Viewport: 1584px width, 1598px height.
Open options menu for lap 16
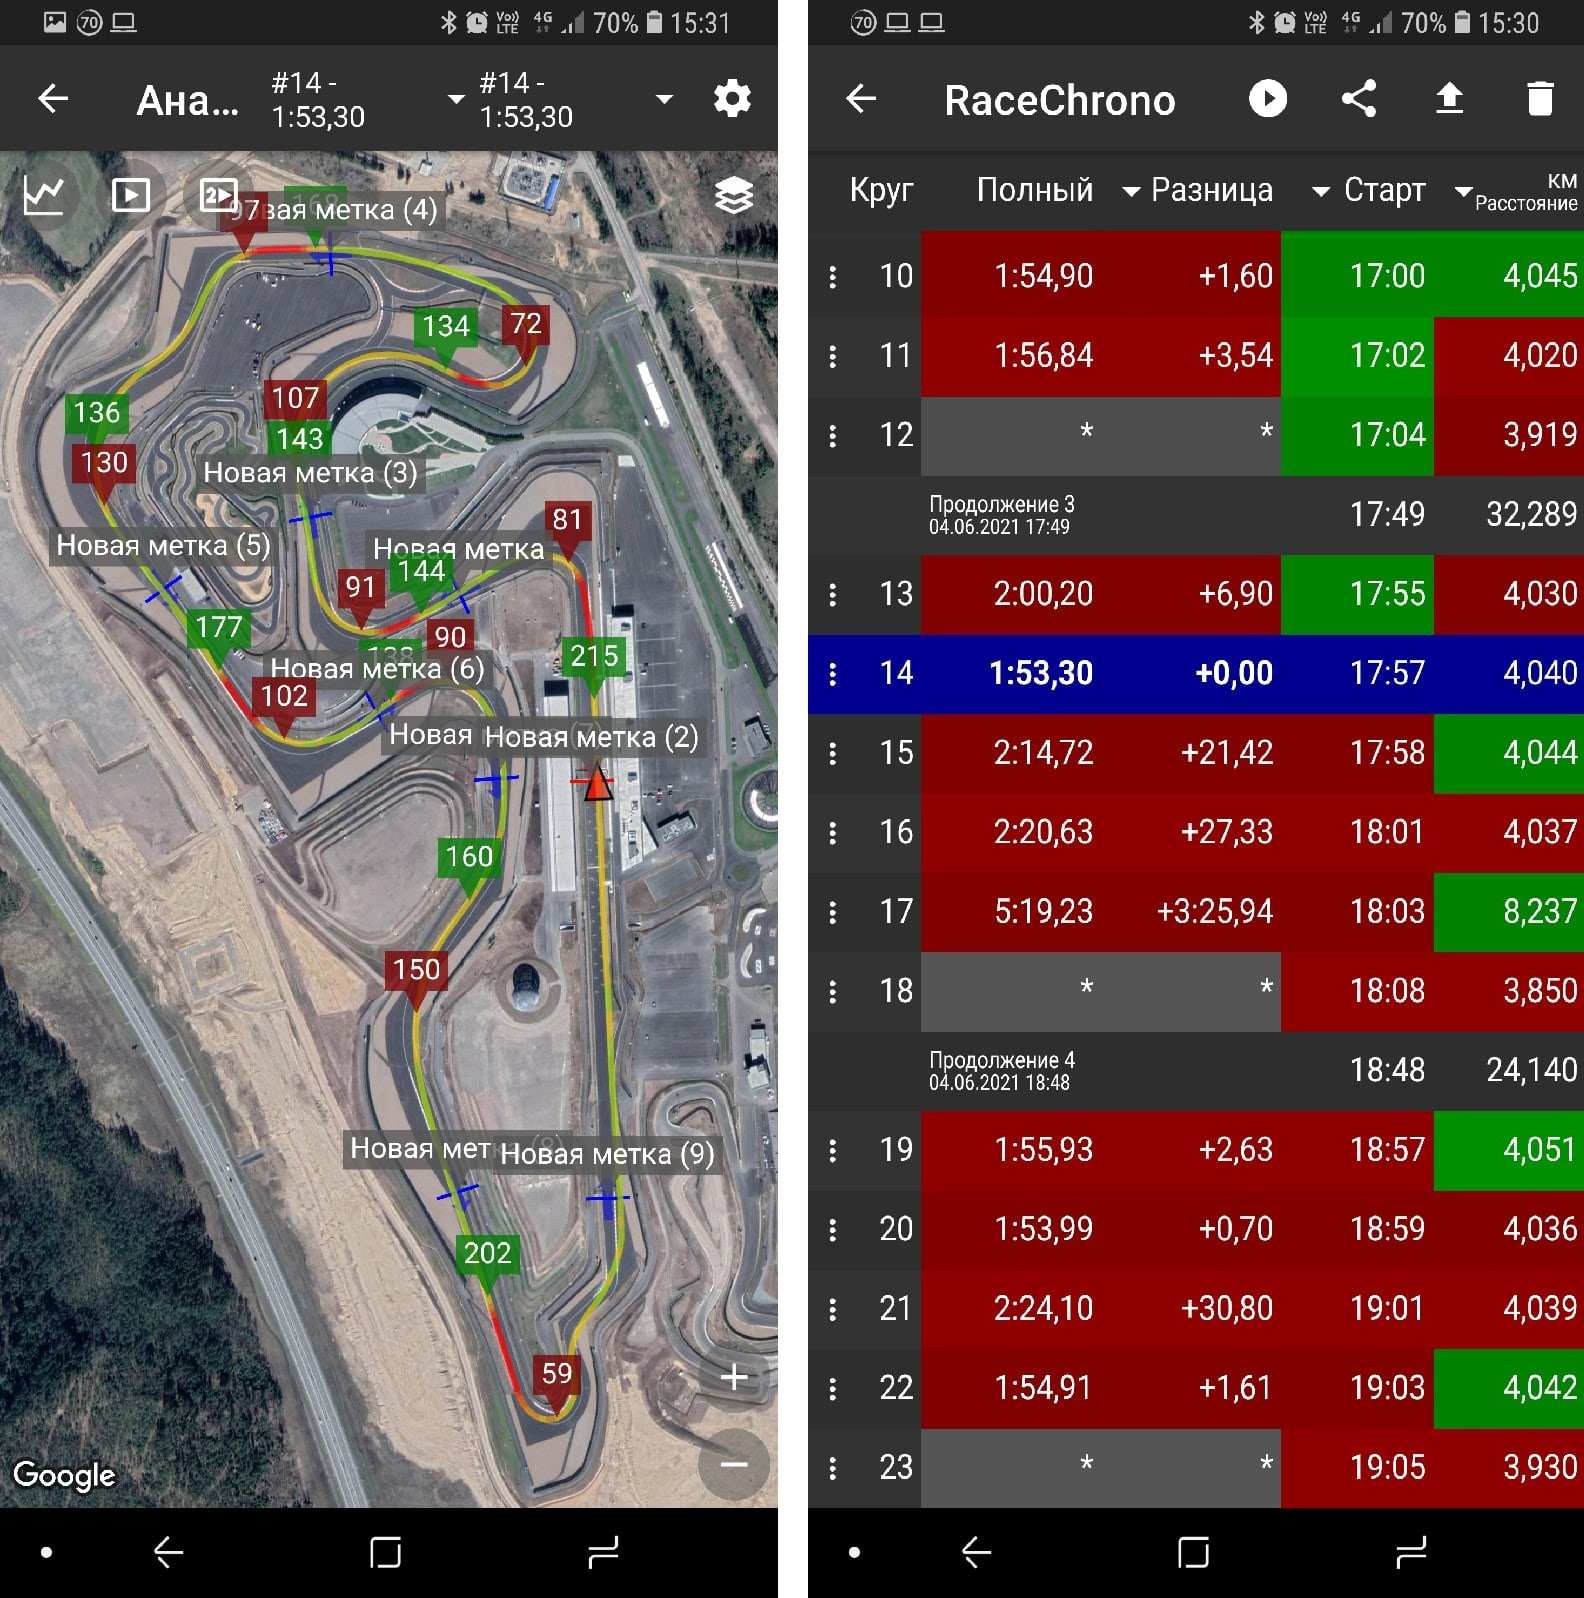833,832
